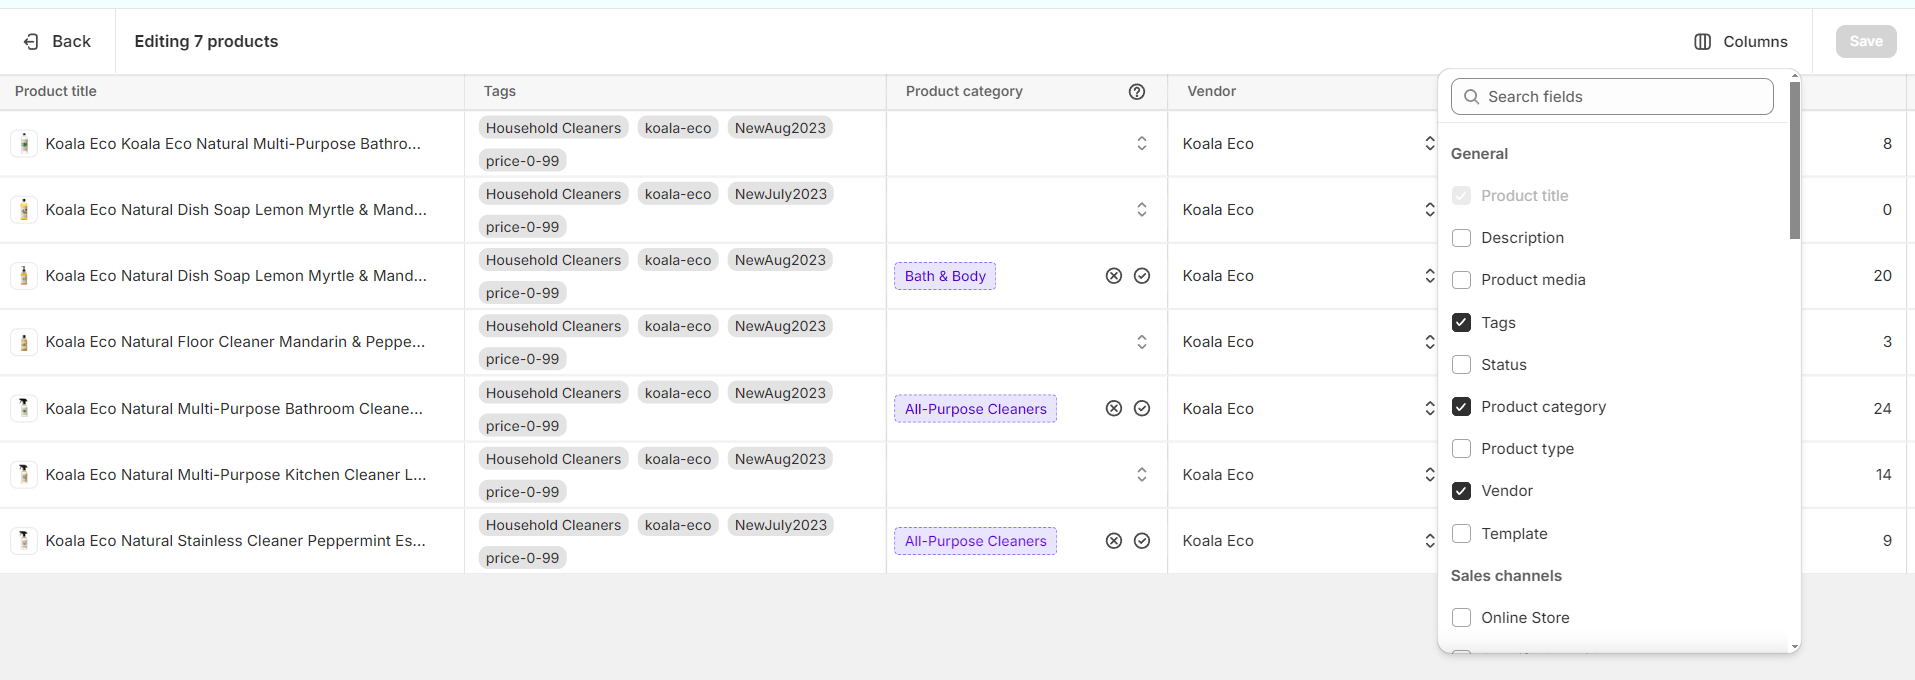Accept category suggestion for Stainless Cleaner row

click(1142, 541)
